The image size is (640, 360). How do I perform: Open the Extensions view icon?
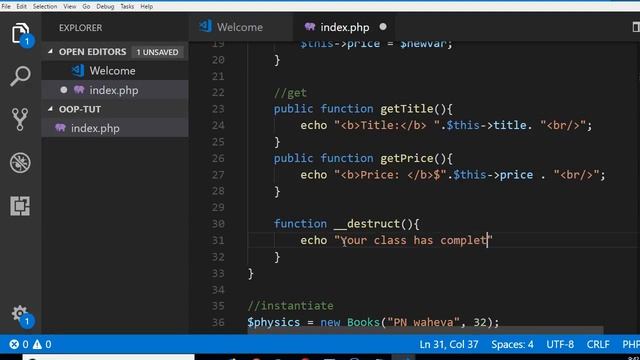click(20, 206)
